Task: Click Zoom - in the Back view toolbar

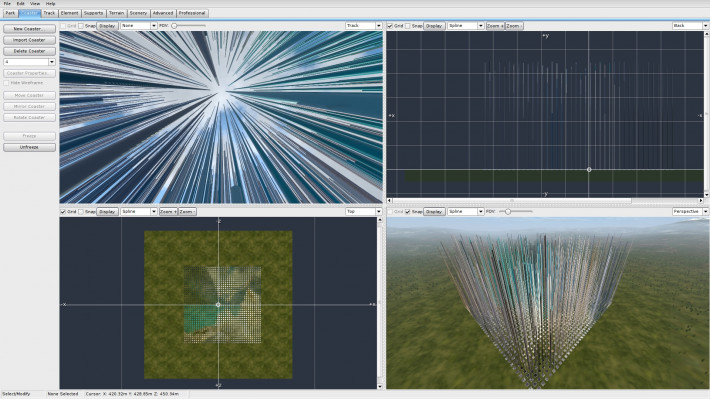Action: 514,26
